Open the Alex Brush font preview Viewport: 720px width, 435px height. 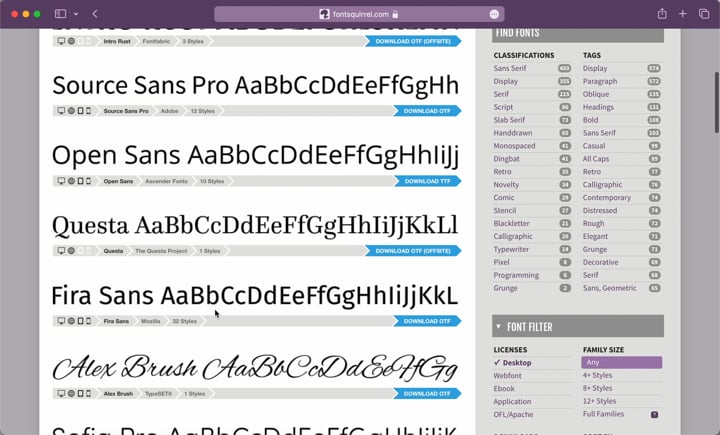[255, 368]
